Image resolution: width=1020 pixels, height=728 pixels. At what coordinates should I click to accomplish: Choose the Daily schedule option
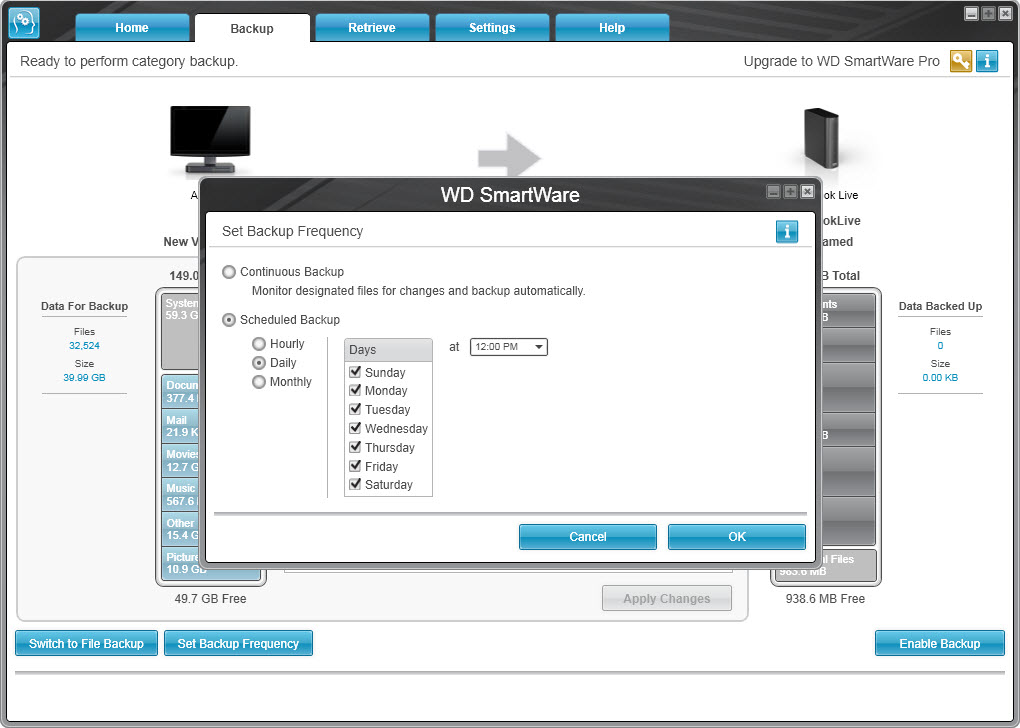259,362
